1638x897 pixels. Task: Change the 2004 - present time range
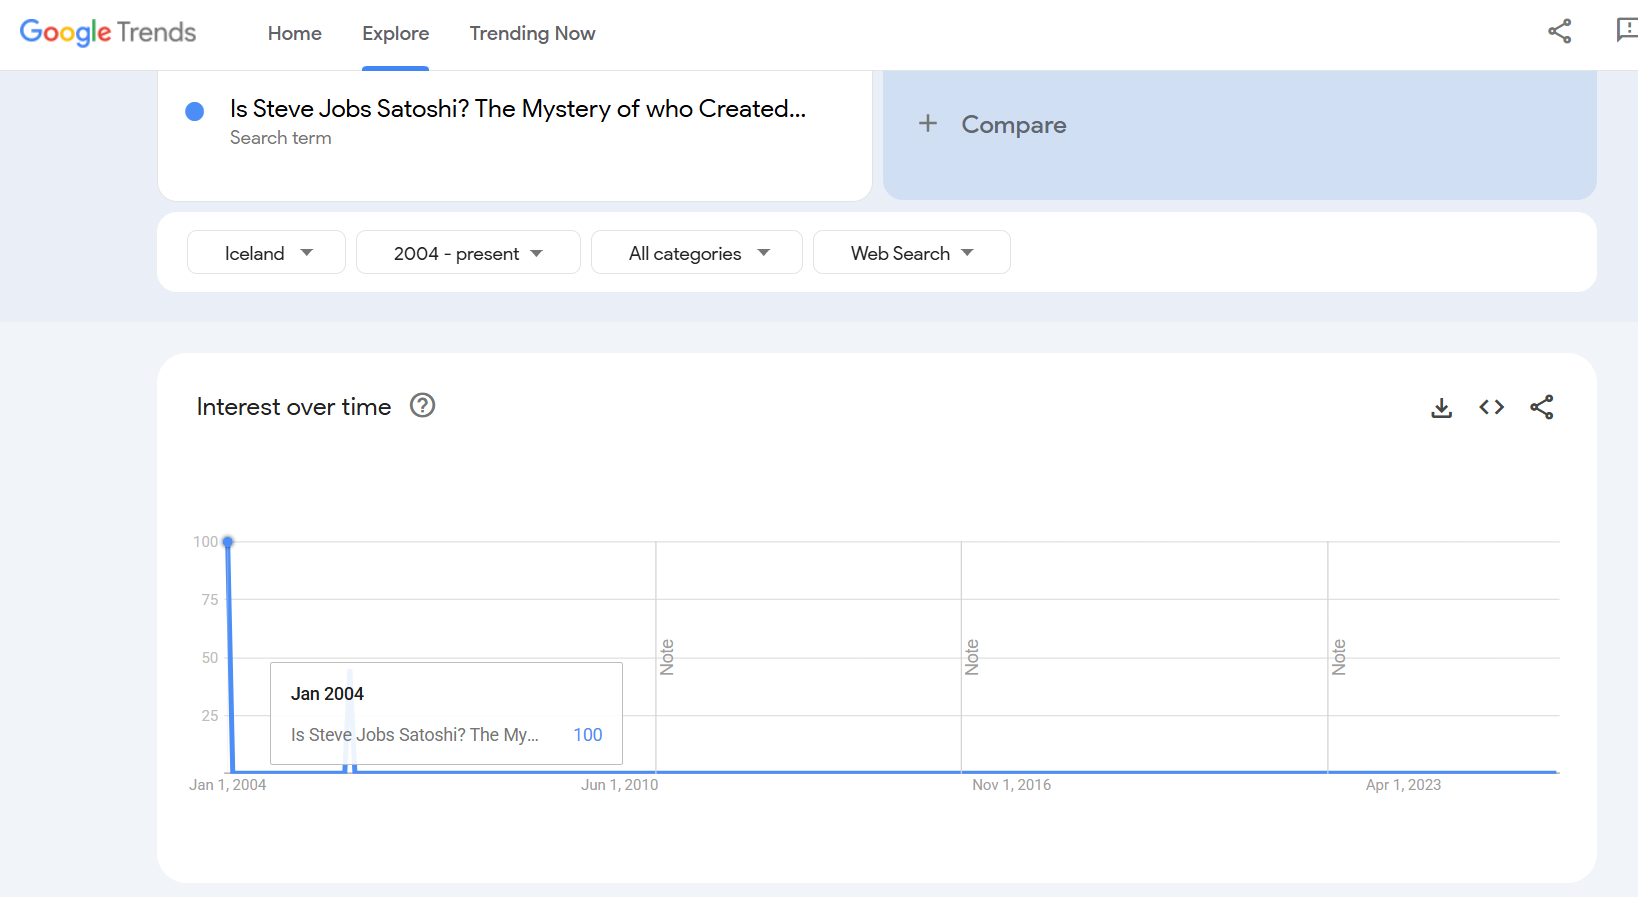point(468,253)
